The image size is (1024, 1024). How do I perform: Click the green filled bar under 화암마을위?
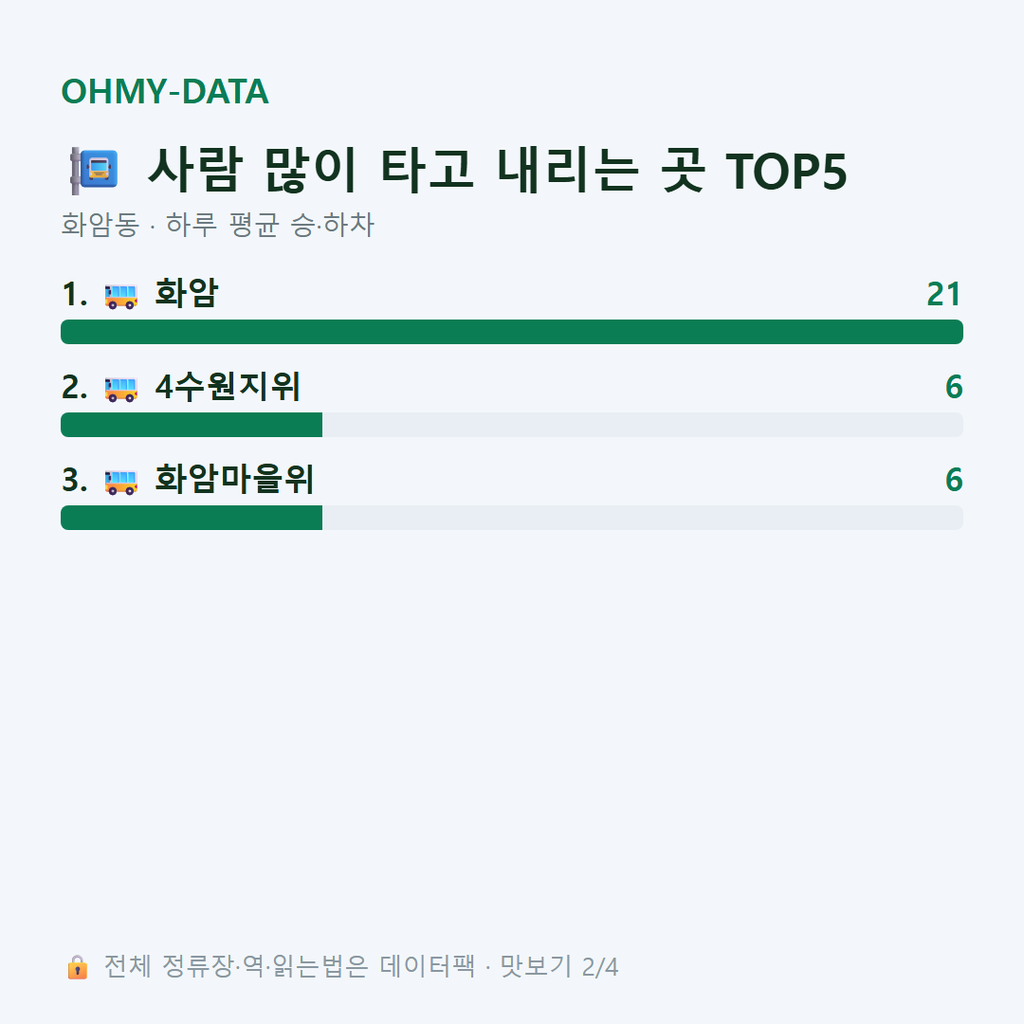click(x=191, y=517)
